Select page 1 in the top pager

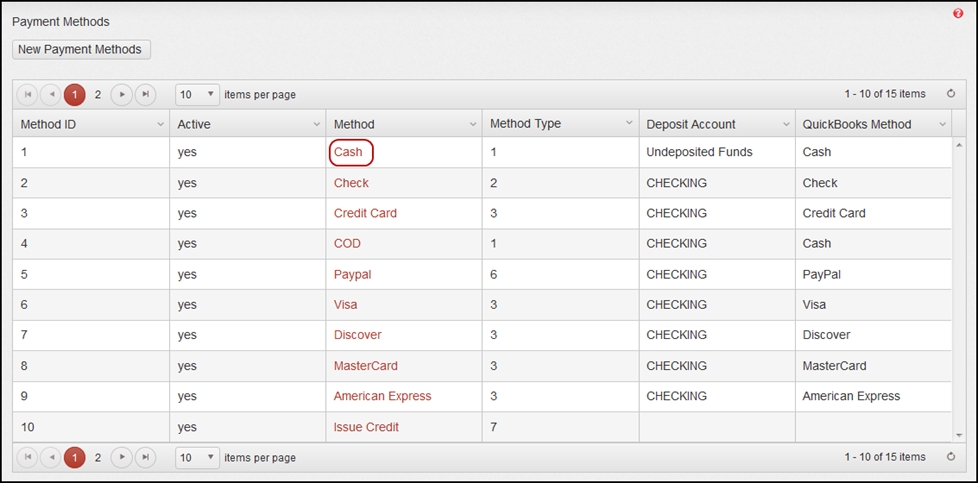74,94
